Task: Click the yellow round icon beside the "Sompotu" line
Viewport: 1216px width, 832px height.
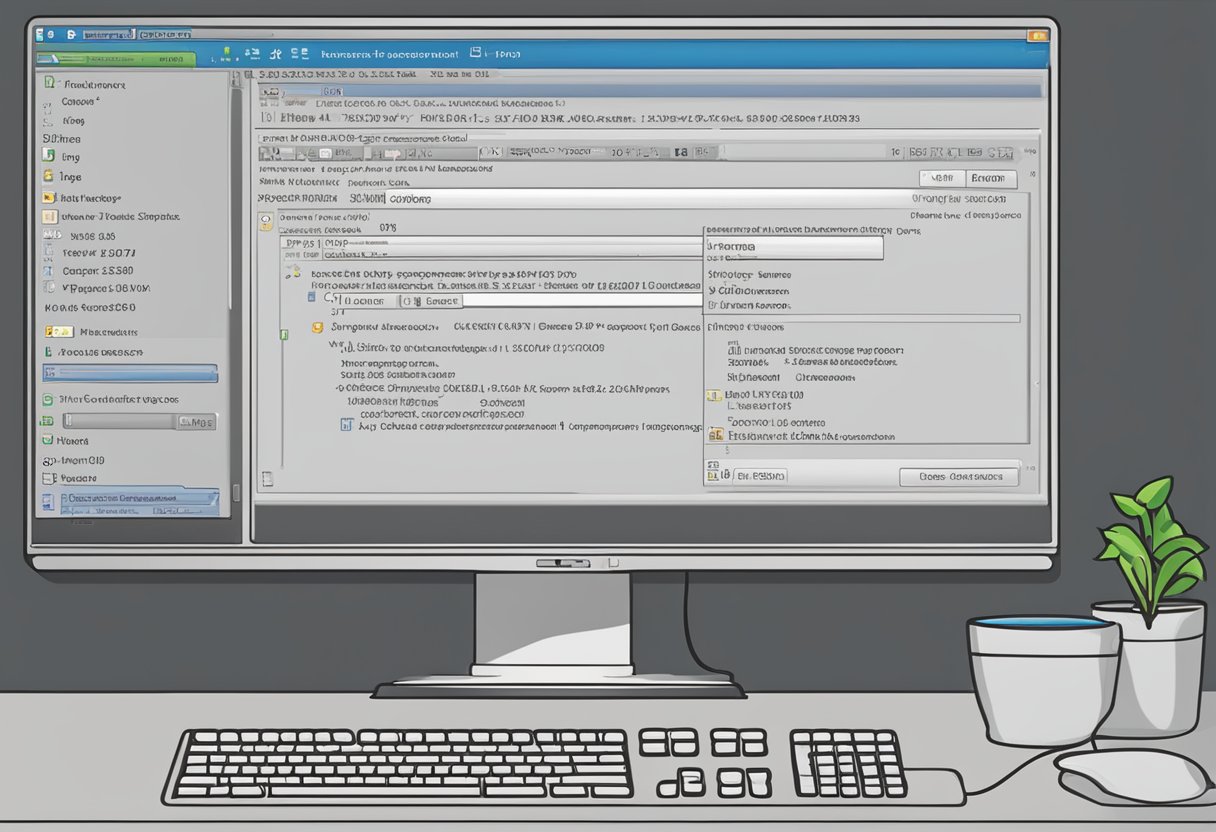Action: click(x=318, y=327)
